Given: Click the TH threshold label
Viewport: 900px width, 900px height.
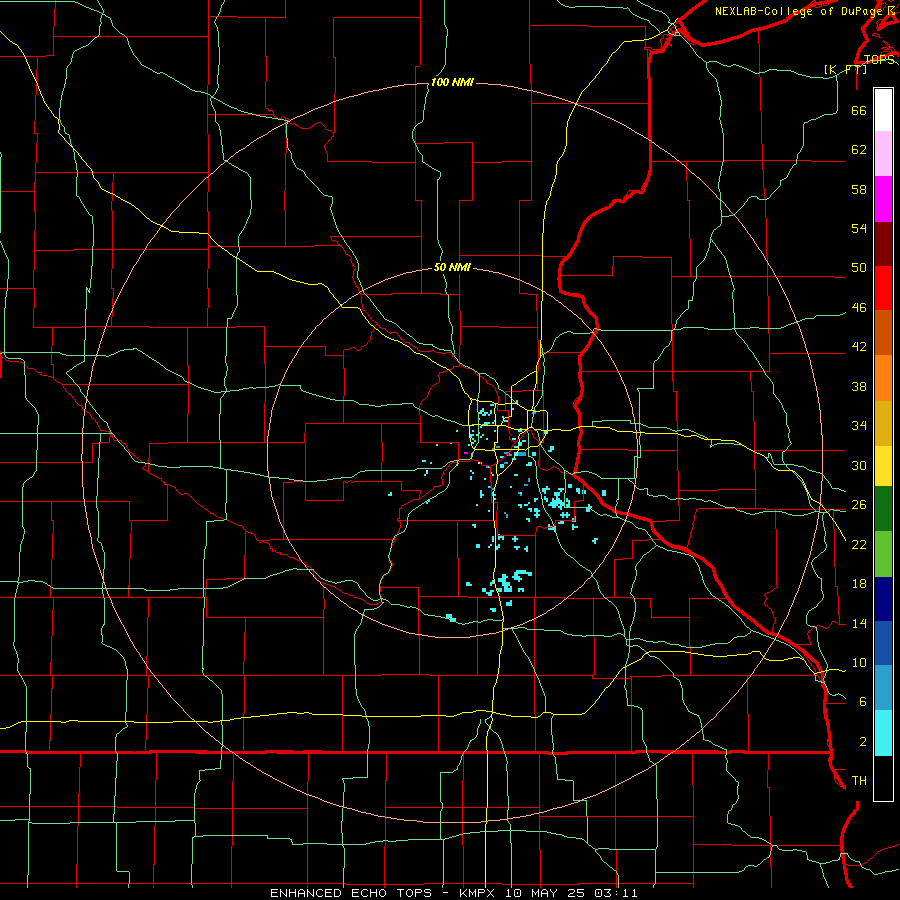Looking at the screenshot, I should pyautogui.click(x=859, y=781).
